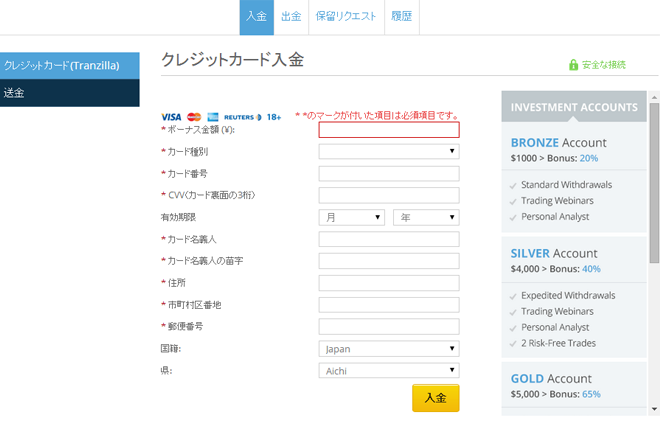Open the カード種別 card type dropdown

coord(388,152)
